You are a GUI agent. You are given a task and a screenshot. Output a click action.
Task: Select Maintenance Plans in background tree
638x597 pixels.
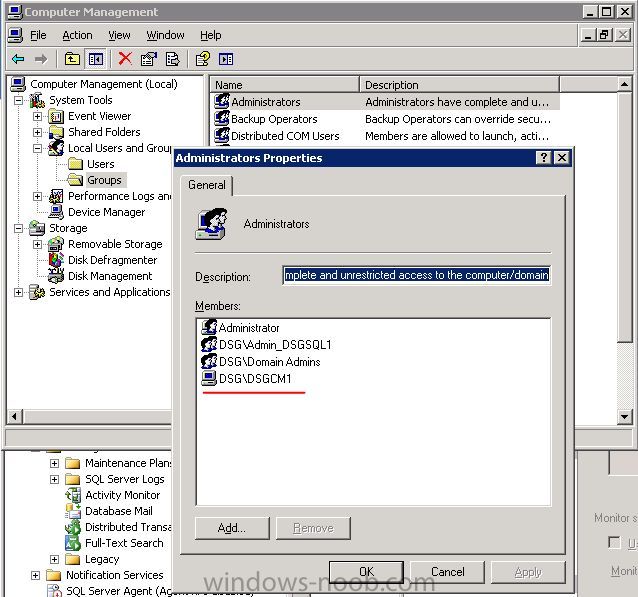pos(128,463)
